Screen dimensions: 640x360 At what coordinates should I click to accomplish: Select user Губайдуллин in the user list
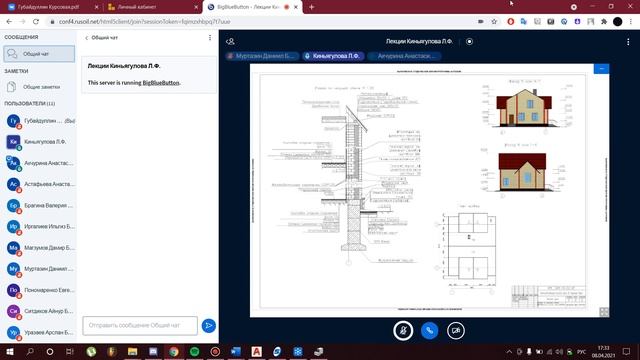pyautogui.click(x=40, y=121)
